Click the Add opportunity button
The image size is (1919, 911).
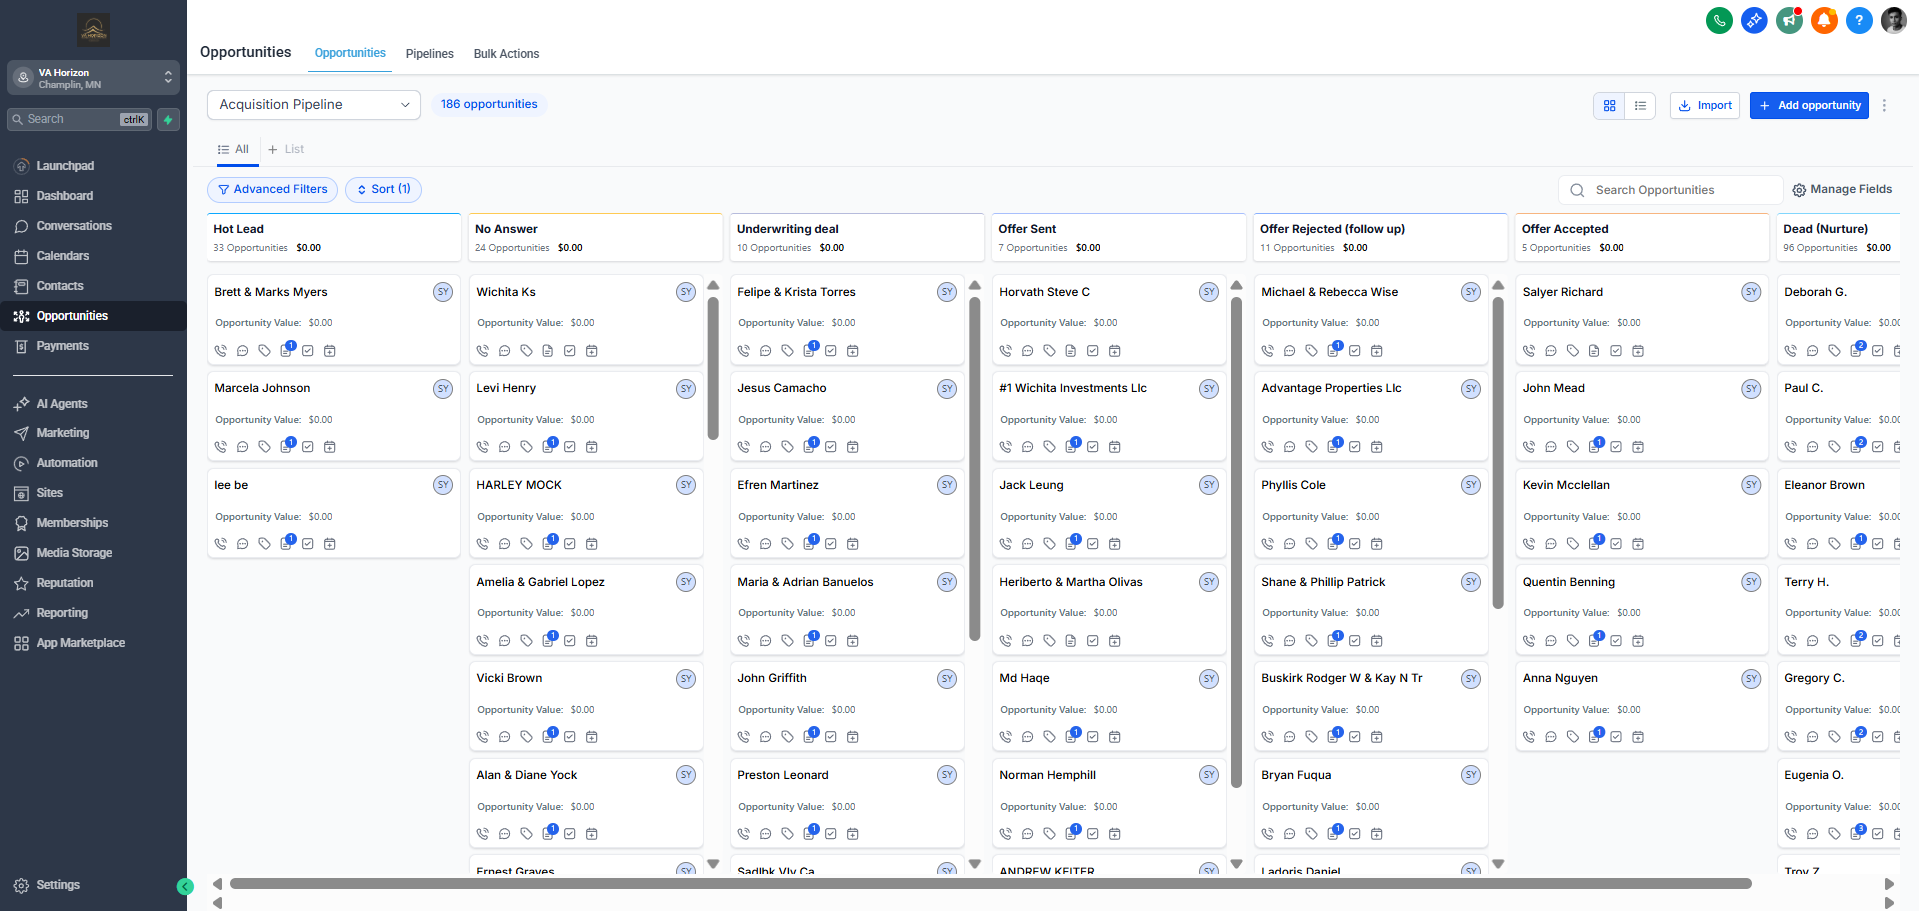1809,105
